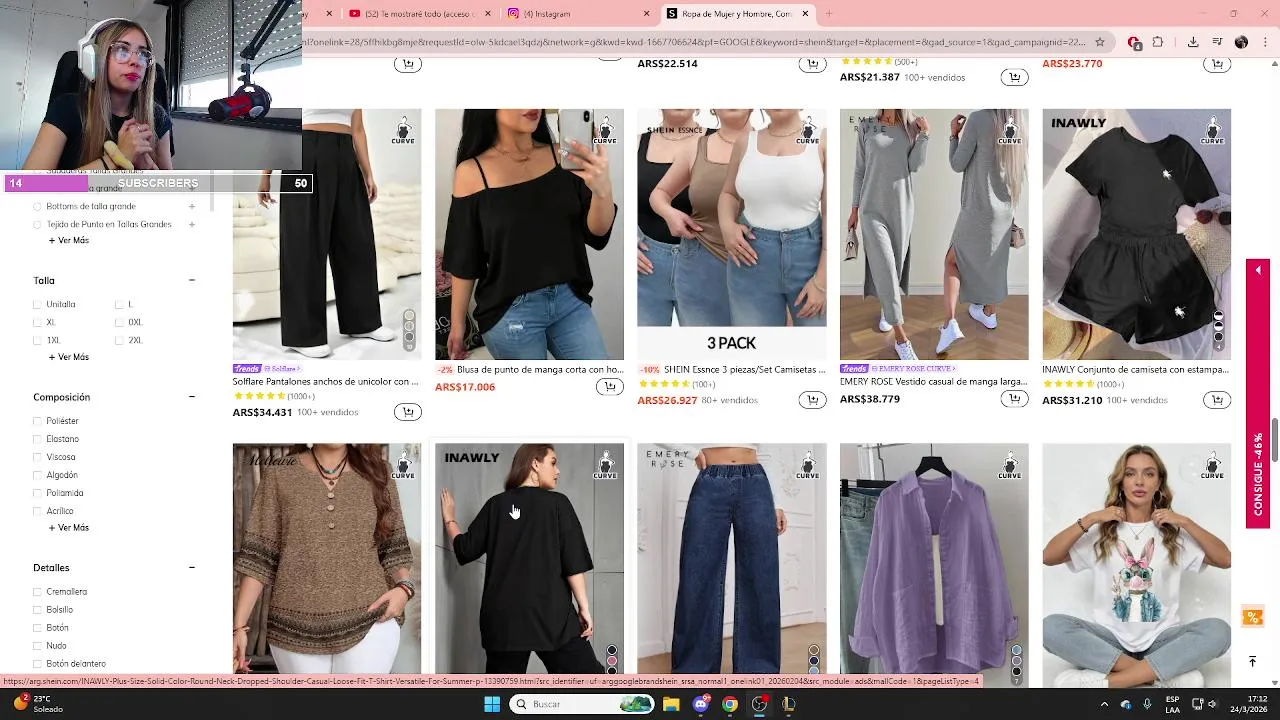Open the Chrome media control icon

coord(1217,42)
